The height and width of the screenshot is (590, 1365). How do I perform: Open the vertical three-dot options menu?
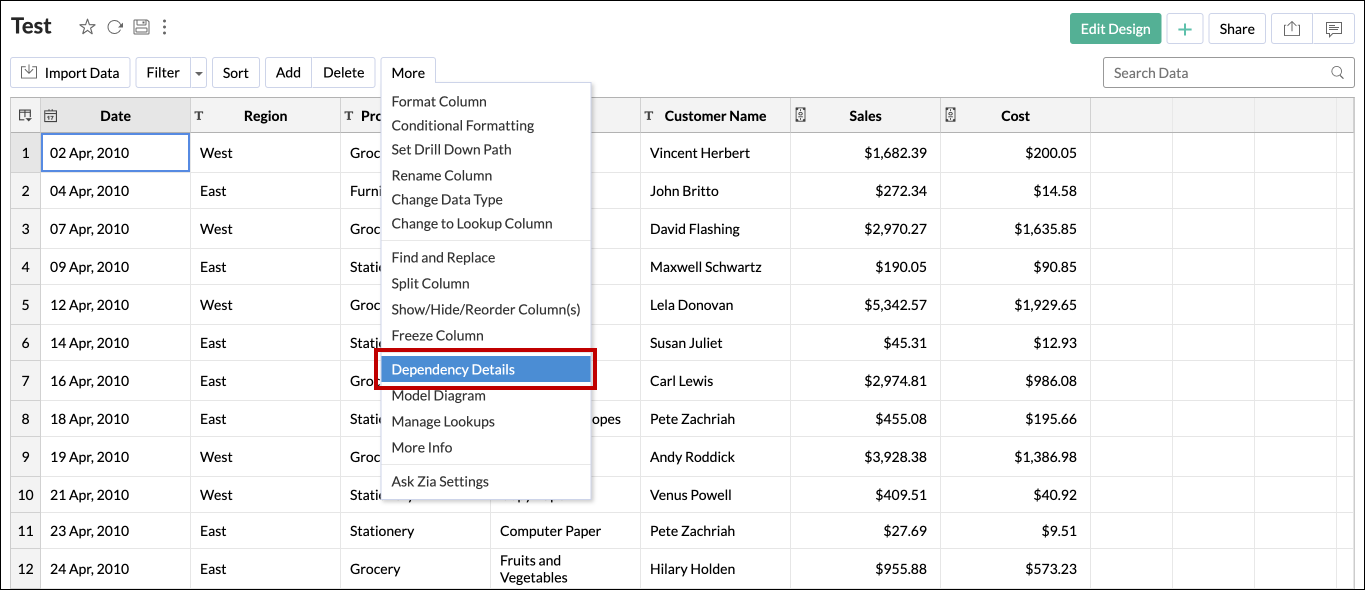click(x=165, y=28)
